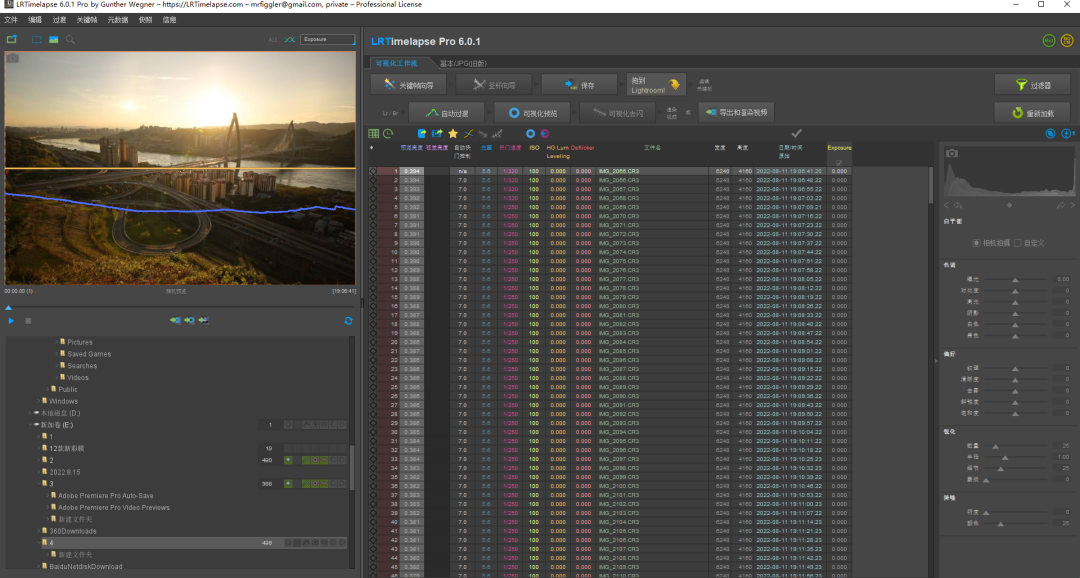Screen dimensions: 1080x578
Task: Click the magnifier zoom icon above the preview
Action: (70, 40)
